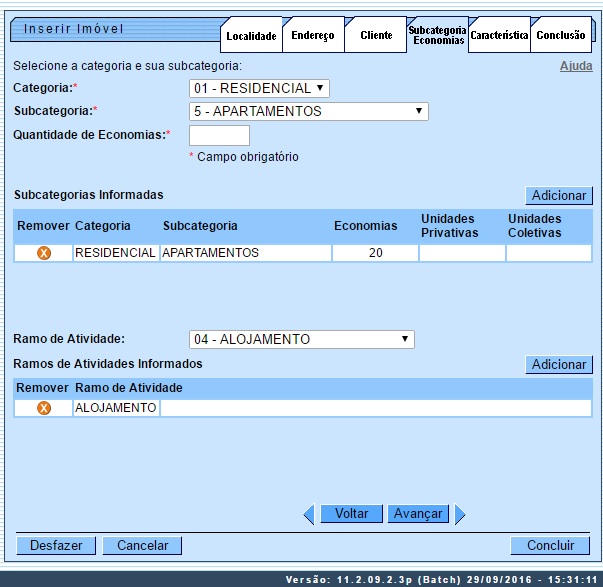Expand the Subcategoria dropdown
603x587 pixels.
point(308,111)
